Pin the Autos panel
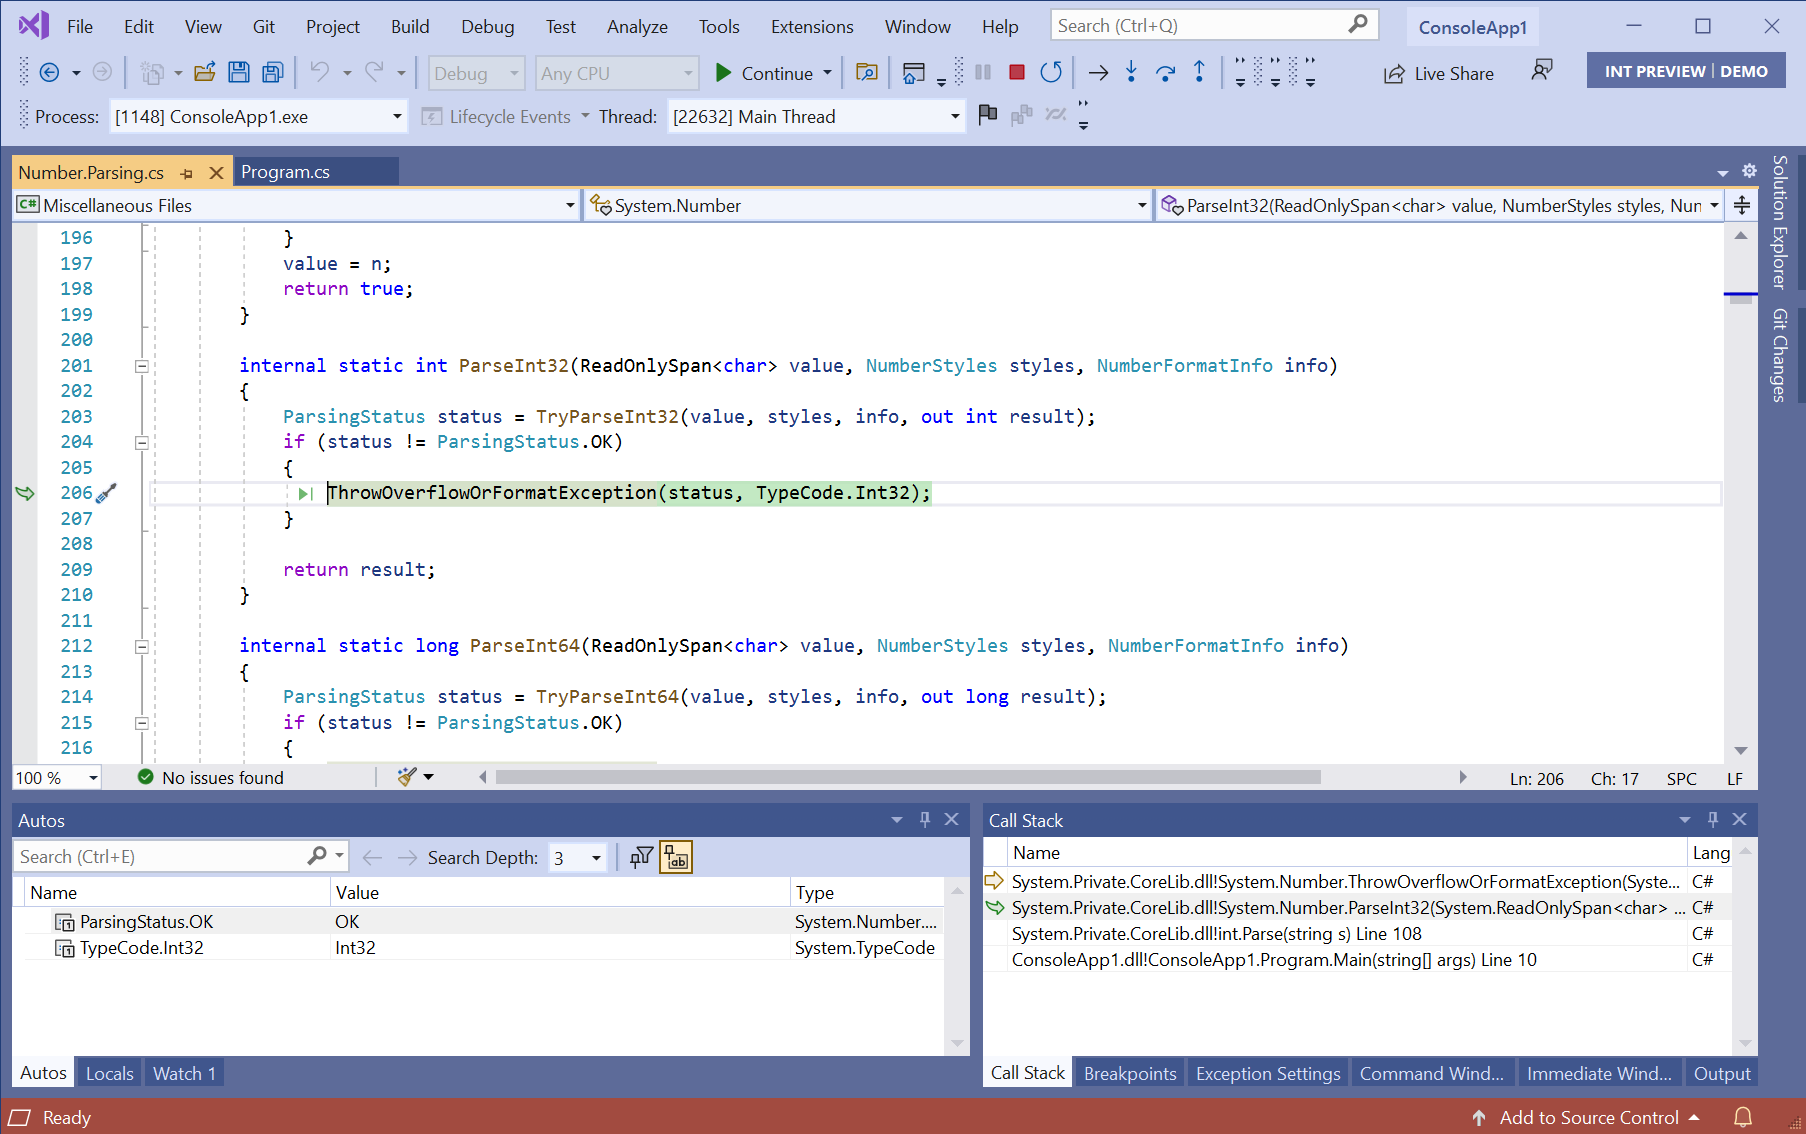The height and width of the screenshot is (1134, 1806). 925,820
